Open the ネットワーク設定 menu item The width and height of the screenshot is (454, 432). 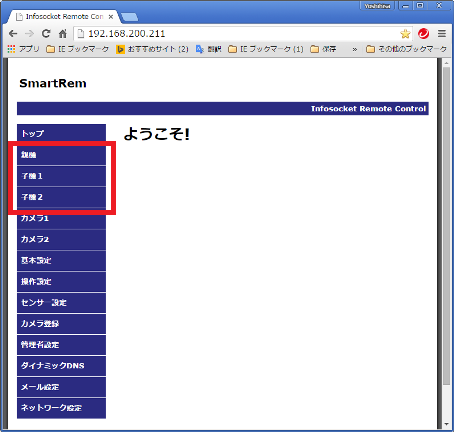[x=61, y=408]
